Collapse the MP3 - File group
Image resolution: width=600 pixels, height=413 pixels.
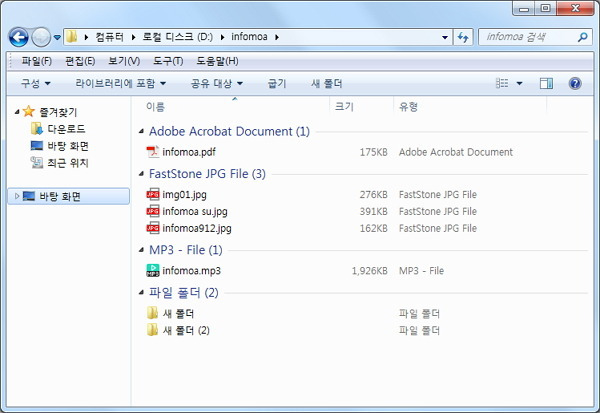[x=141, y=250]
